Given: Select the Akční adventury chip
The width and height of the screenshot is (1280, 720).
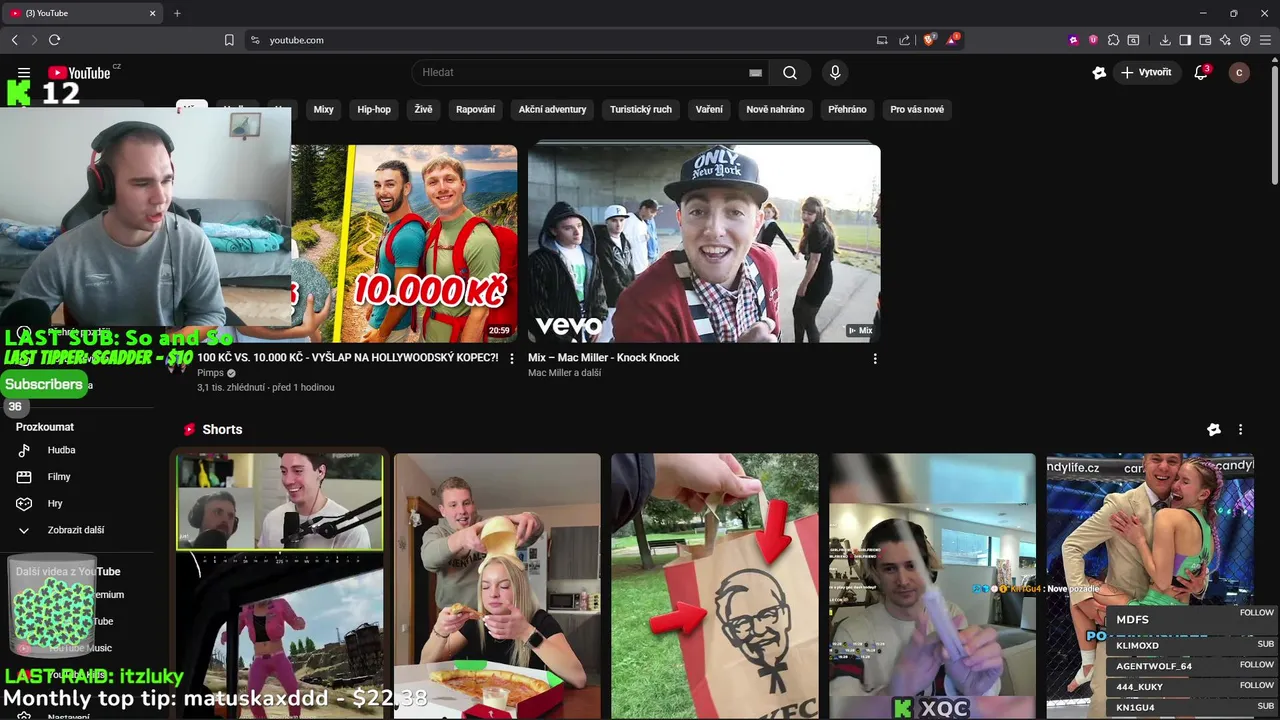Looking at the screenshot, I should (552, 109).
